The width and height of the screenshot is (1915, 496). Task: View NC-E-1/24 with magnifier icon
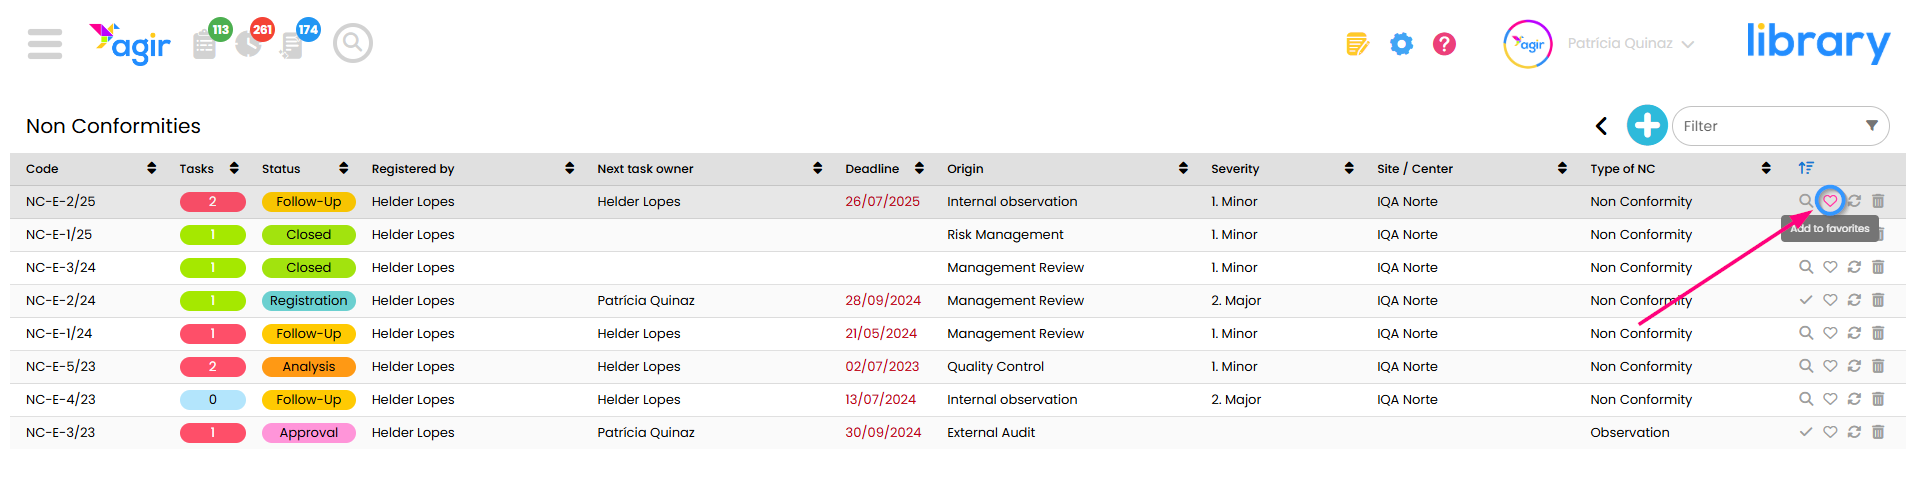pyautogui.click(x=1806, y=333)
